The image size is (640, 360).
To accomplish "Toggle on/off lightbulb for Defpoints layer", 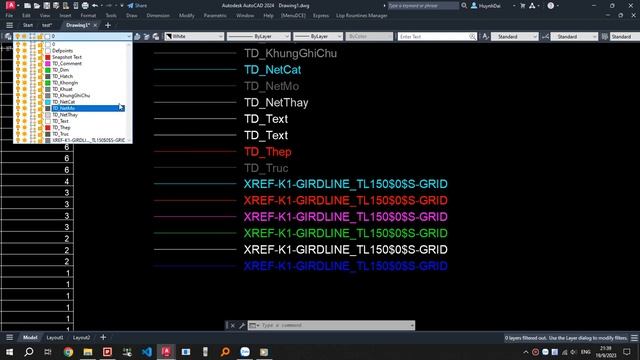I will [18, 51].
